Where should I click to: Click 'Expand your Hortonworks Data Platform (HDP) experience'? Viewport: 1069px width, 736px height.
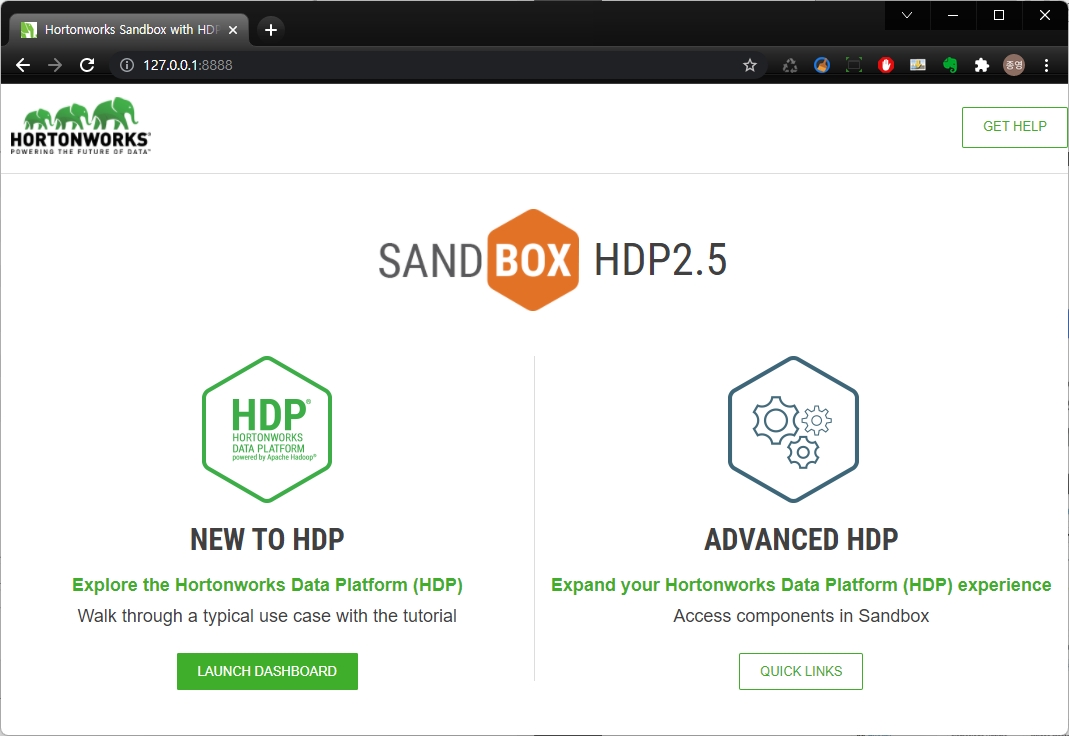pos(801,585)
